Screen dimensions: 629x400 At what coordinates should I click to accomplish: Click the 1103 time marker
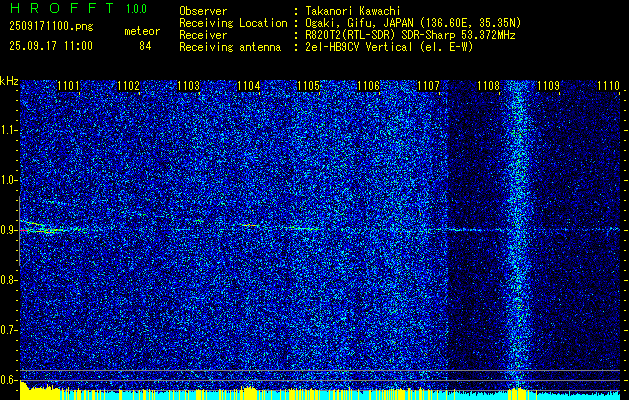(x=189, y=86)
